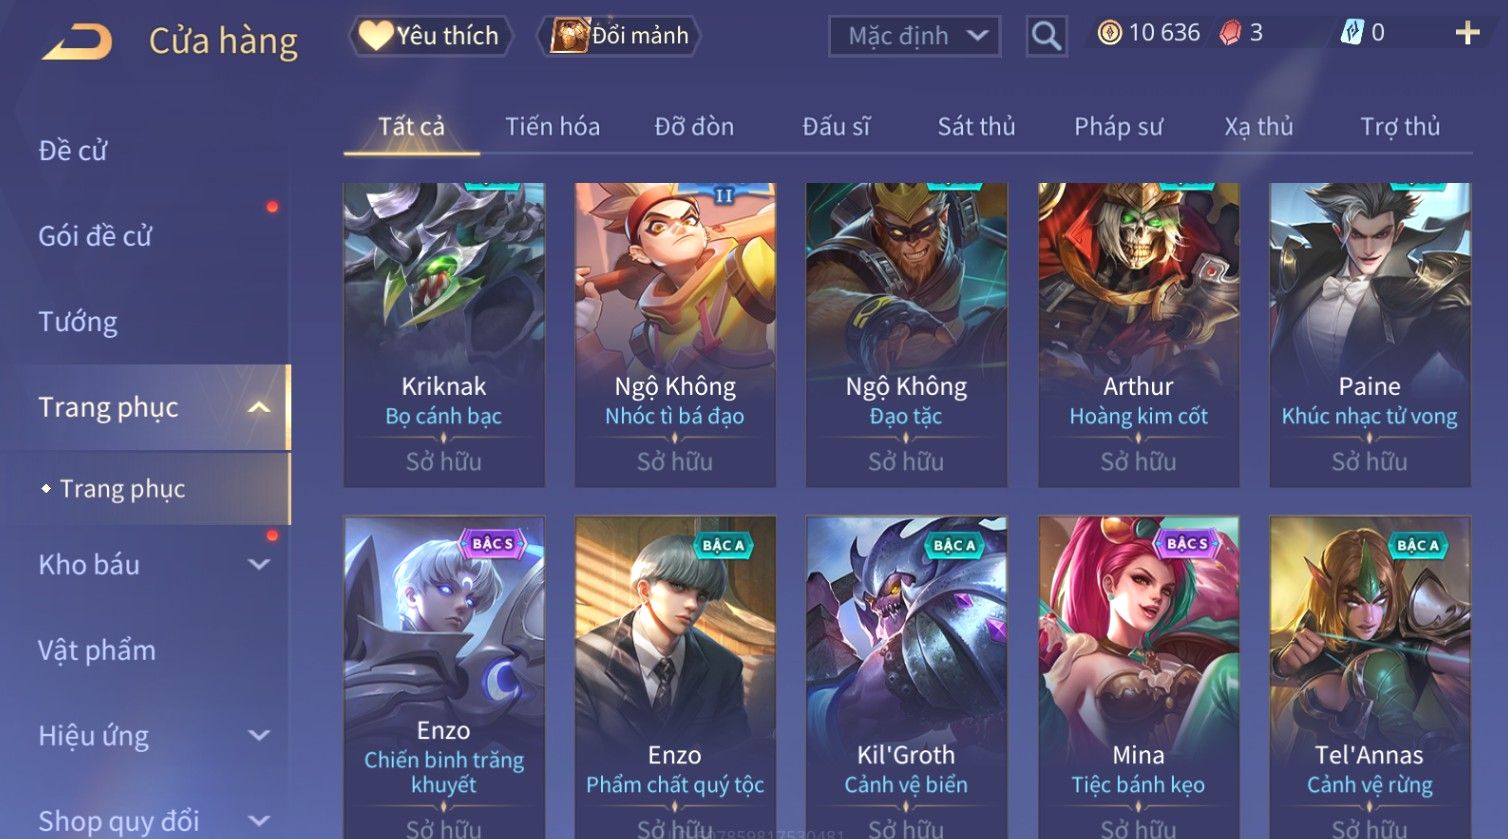Click the back arrow icon

(x=77, y=42)
